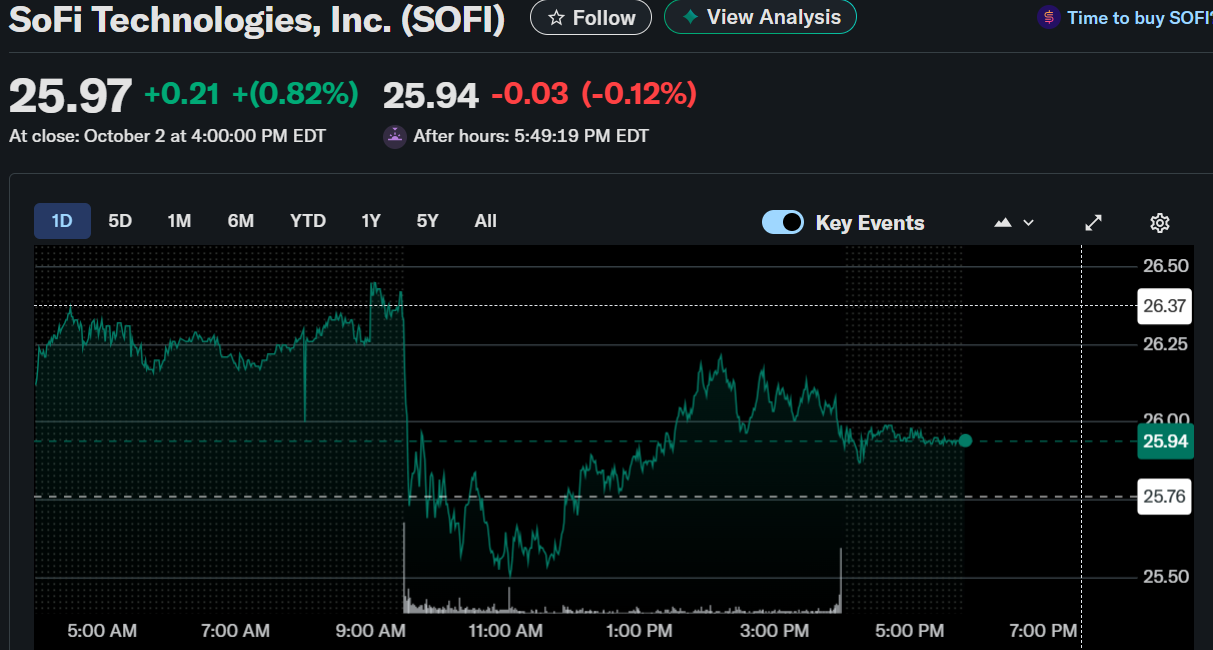Select the 1D range tab
Screen dimensions: 1213x650
tap(62, 221)
